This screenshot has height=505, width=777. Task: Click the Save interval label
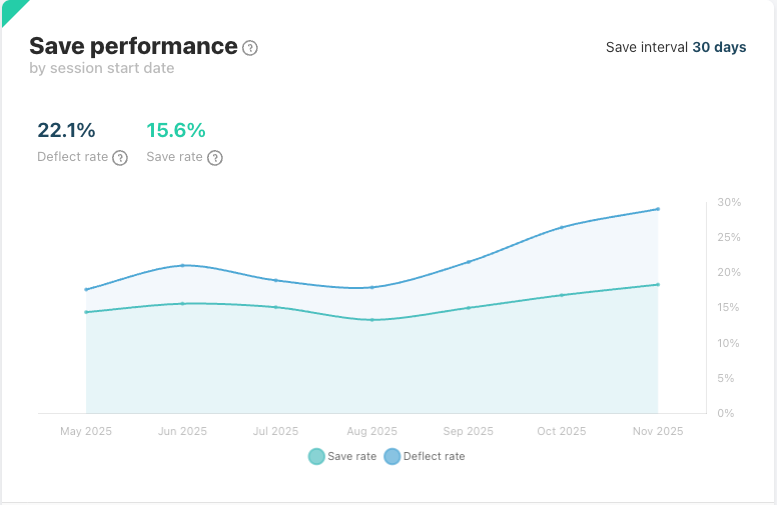click(x=646, y=47)
